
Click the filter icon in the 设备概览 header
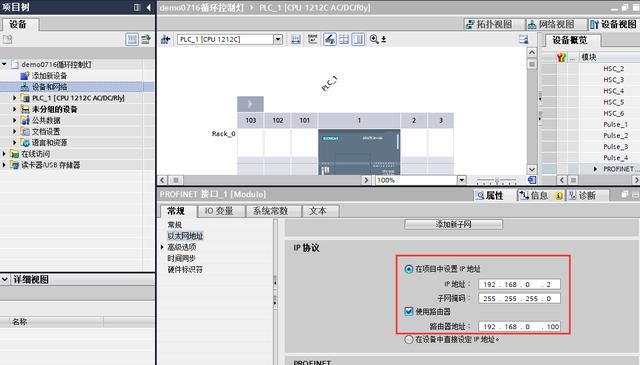[561, 57]
